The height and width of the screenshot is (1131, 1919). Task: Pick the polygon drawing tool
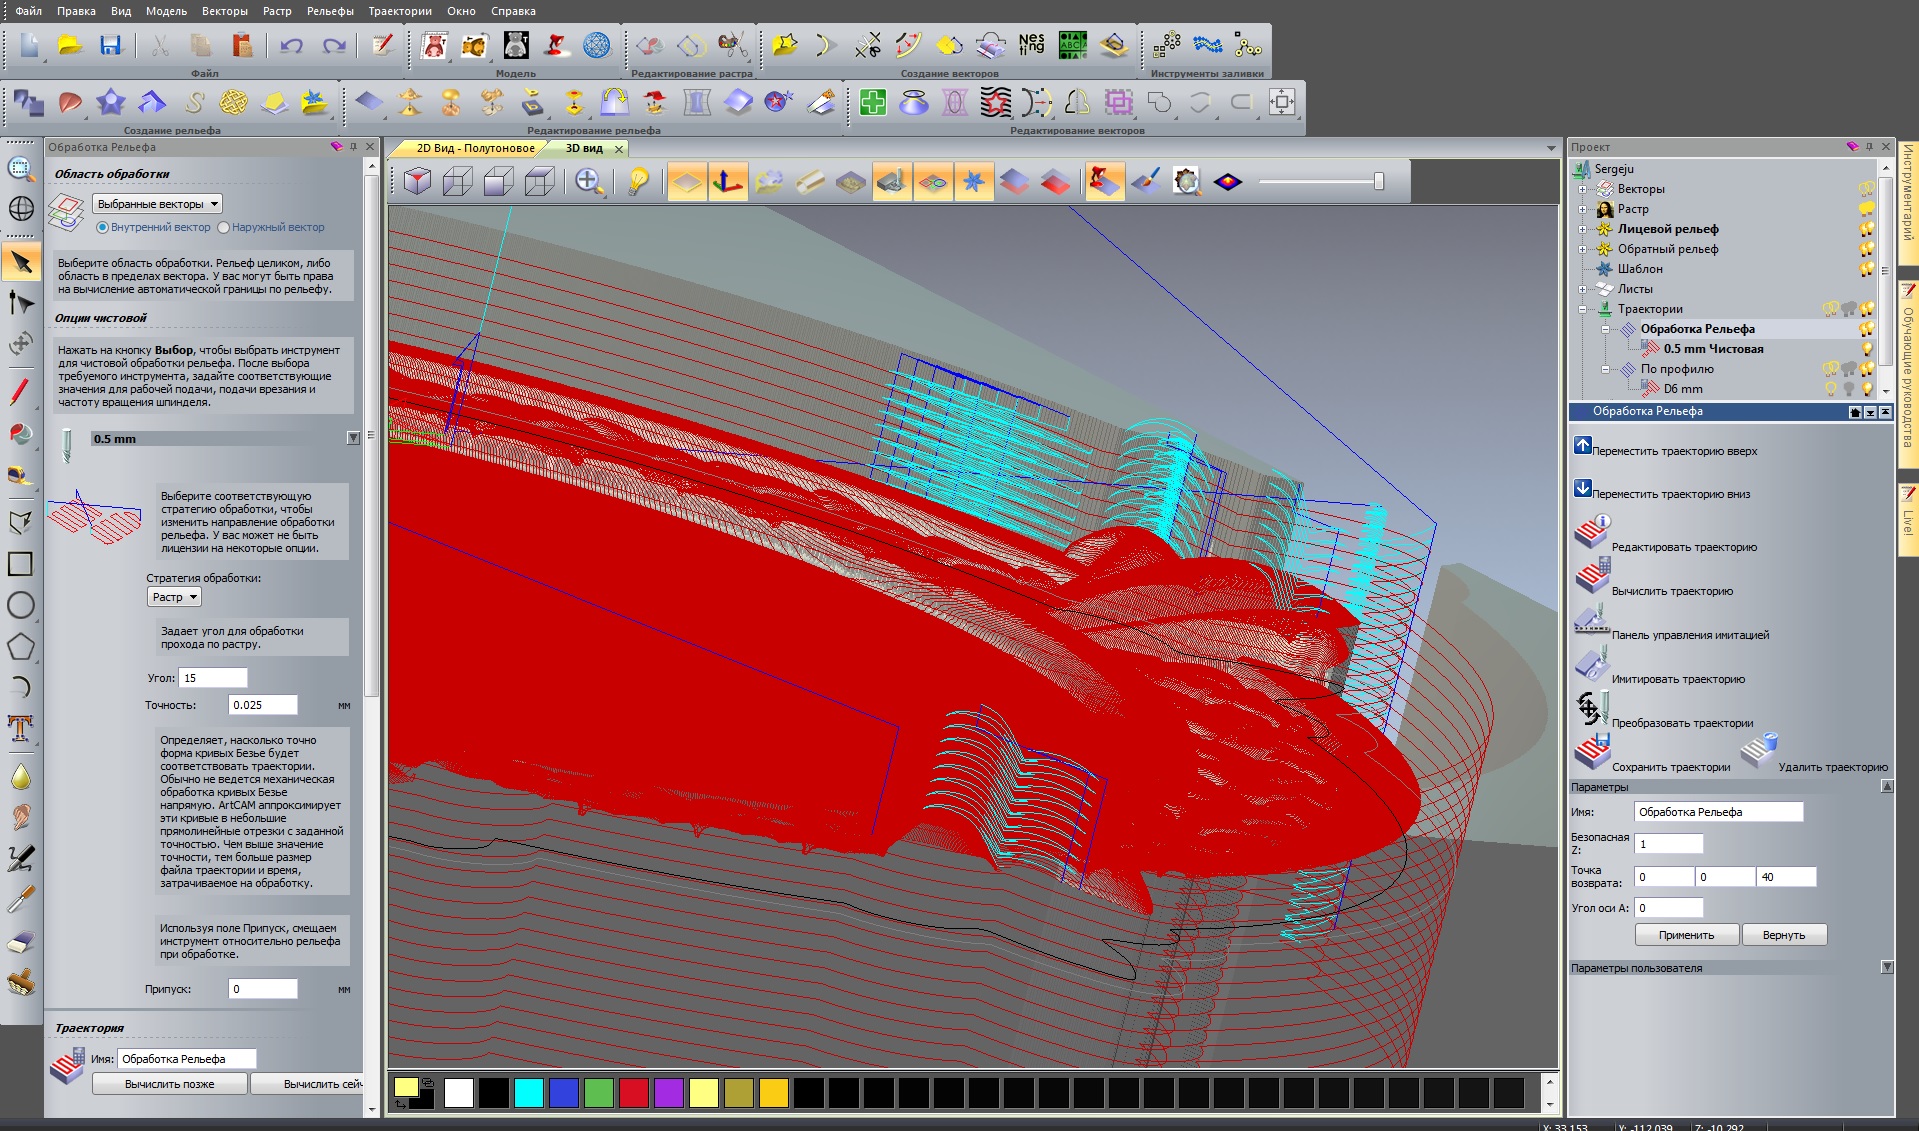[x=21, y=647]
